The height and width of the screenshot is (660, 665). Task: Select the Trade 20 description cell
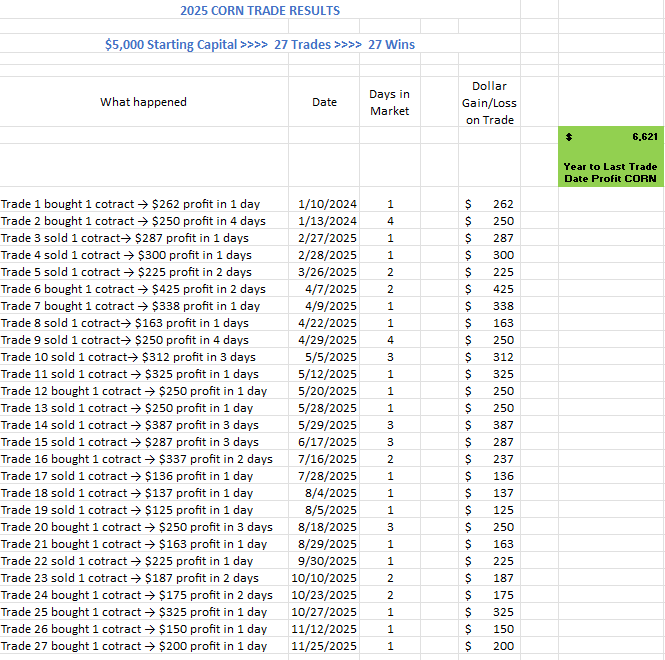coord(136,527)
